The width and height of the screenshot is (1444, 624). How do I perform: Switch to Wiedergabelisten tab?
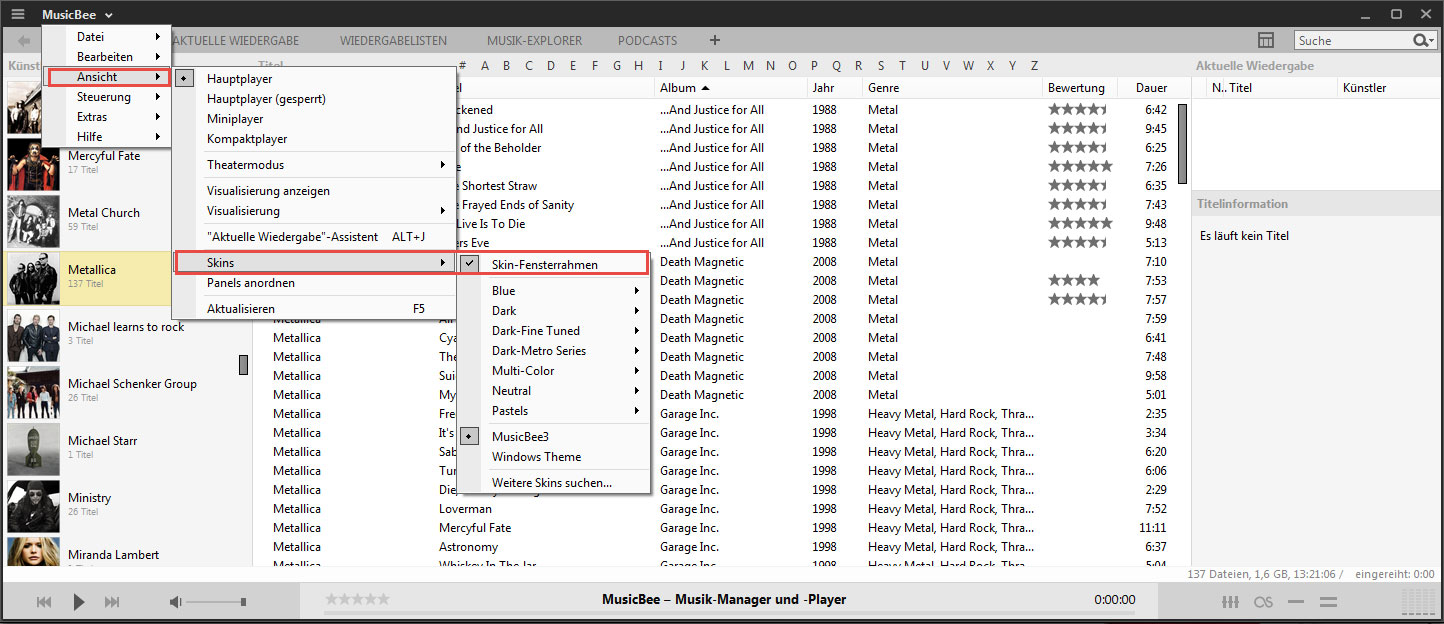(x=393, y=41)
